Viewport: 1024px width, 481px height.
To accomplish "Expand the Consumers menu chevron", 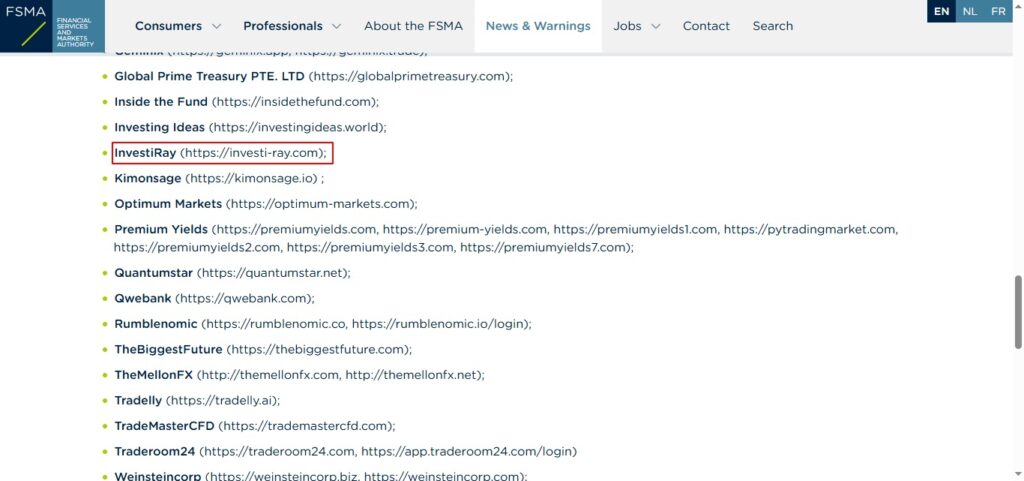I will (x=217, y=27).
